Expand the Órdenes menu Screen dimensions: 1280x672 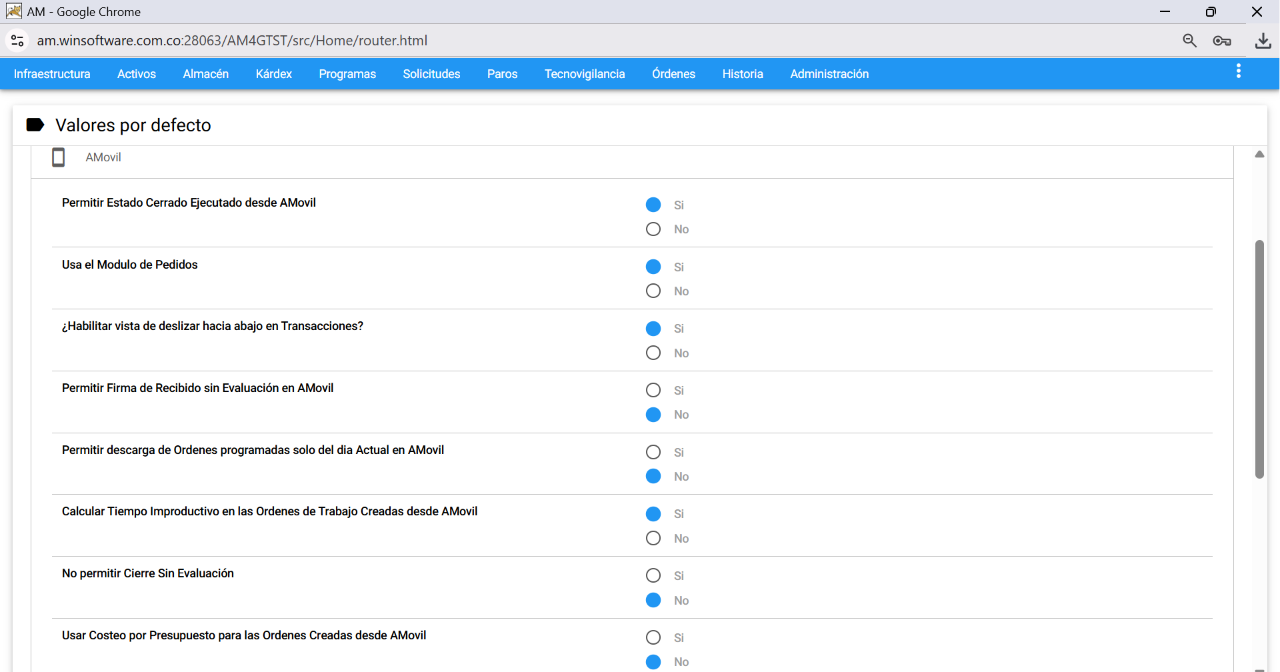[674, 74]
